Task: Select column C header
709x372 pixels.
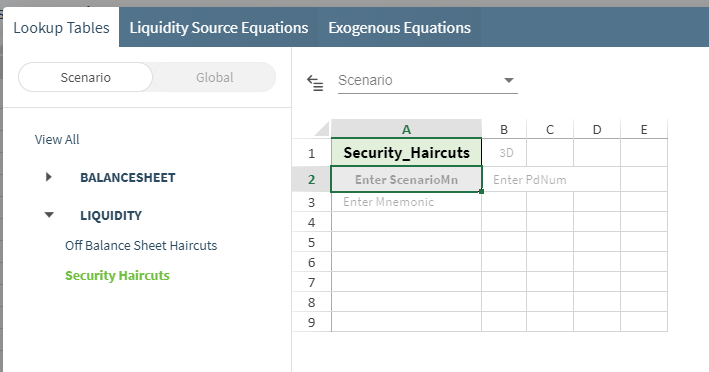Action: click(550, 129)
